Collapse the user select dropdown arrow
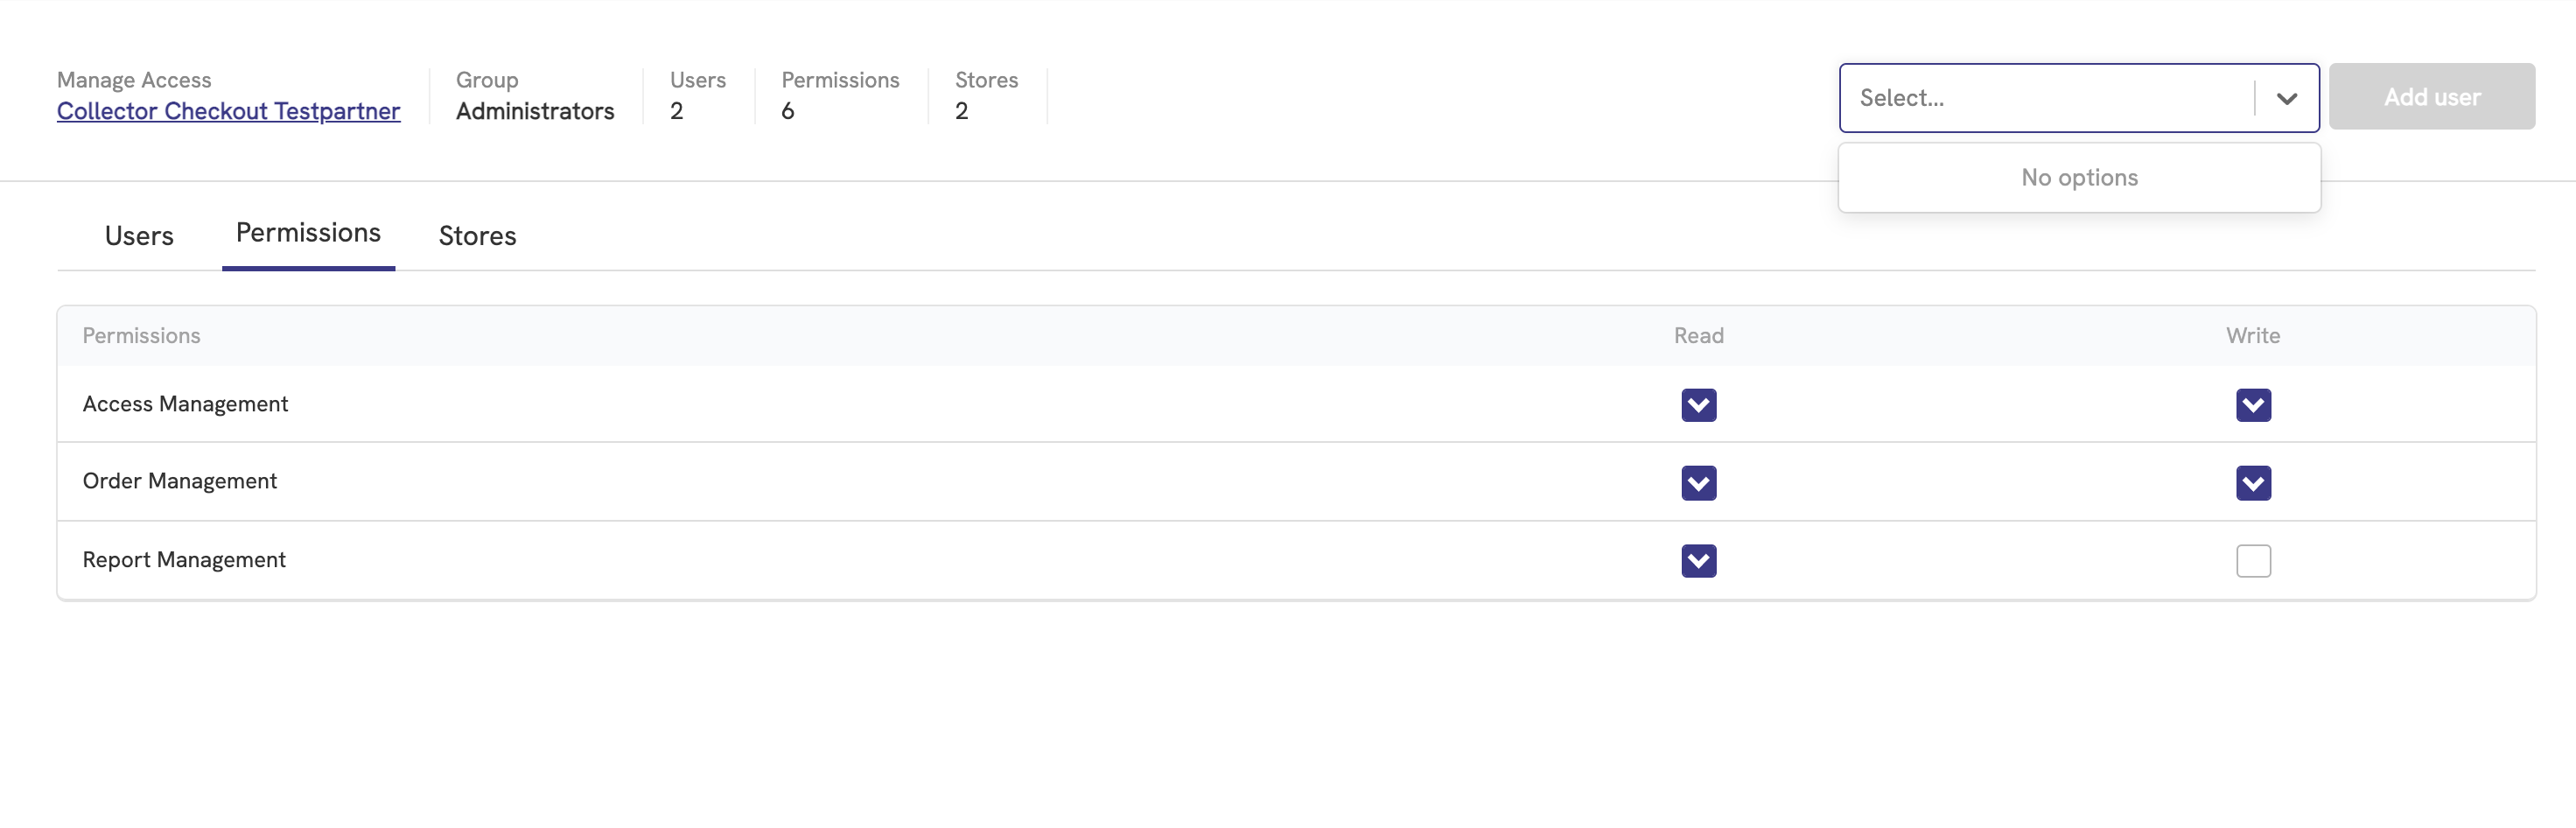The image size is (2576, 828). tap(2286, 98)
